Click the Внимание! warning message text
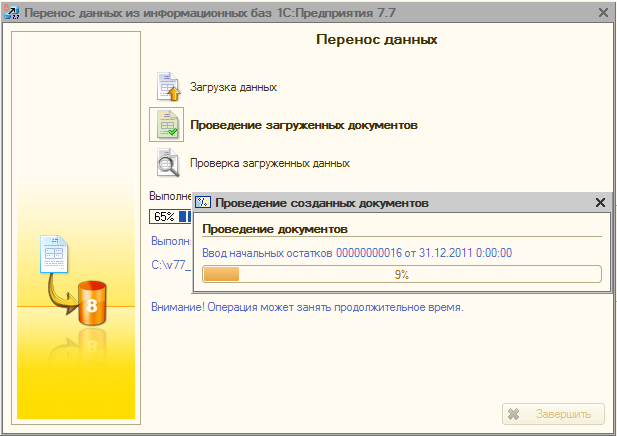This screenshot has width=617, height=436. [x=307, y=306]
